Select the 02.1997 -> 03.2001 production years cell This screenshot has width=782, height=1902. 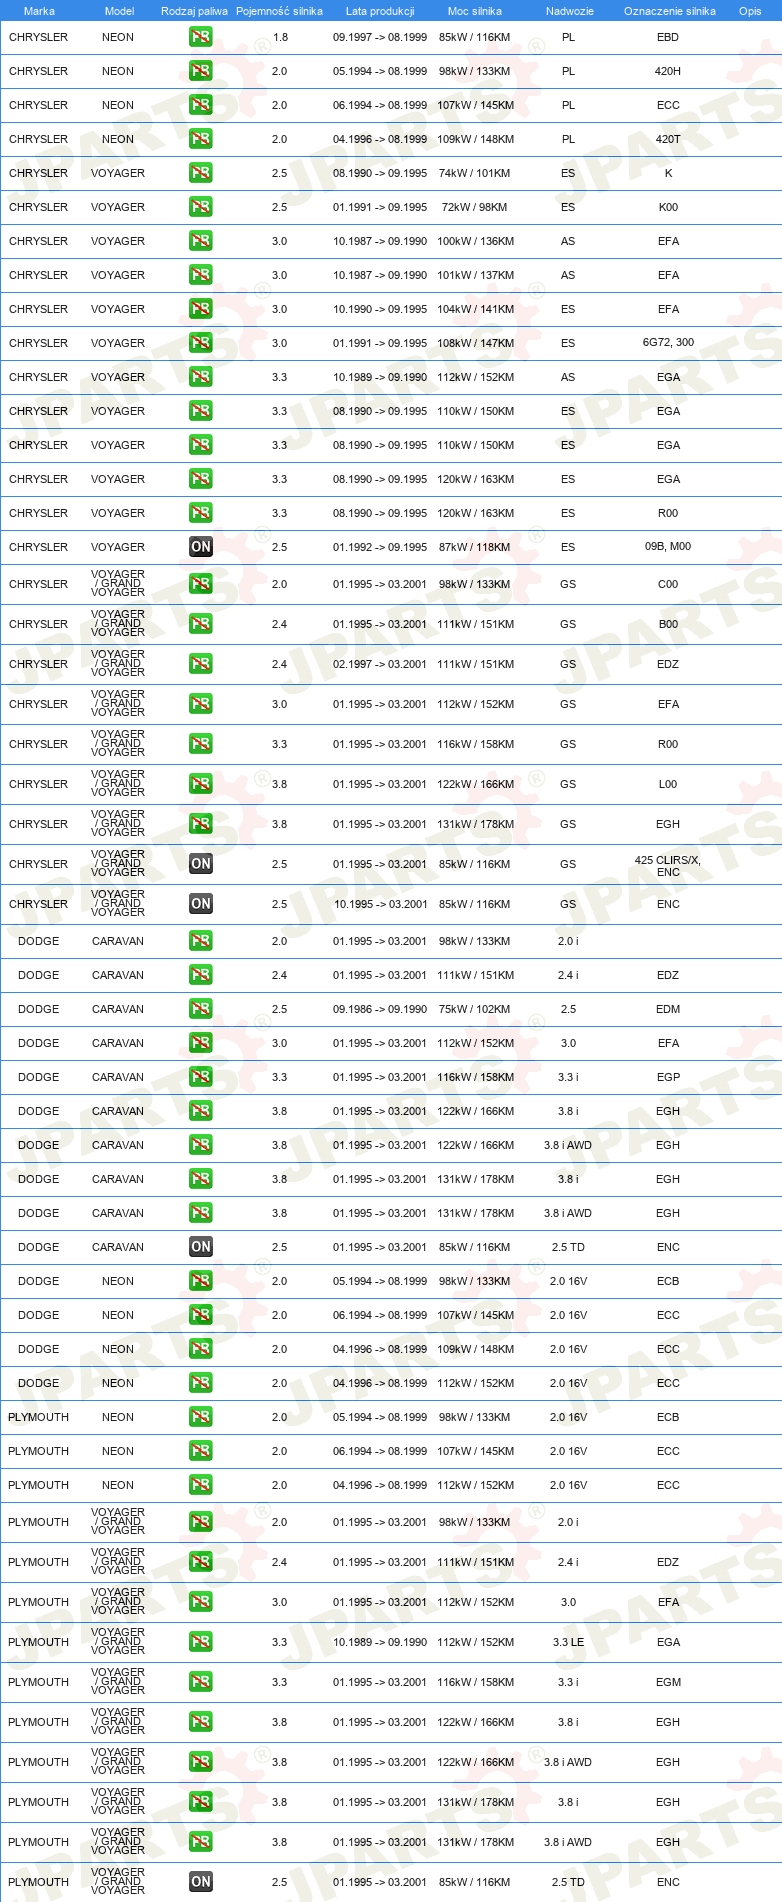coord(380,664)
